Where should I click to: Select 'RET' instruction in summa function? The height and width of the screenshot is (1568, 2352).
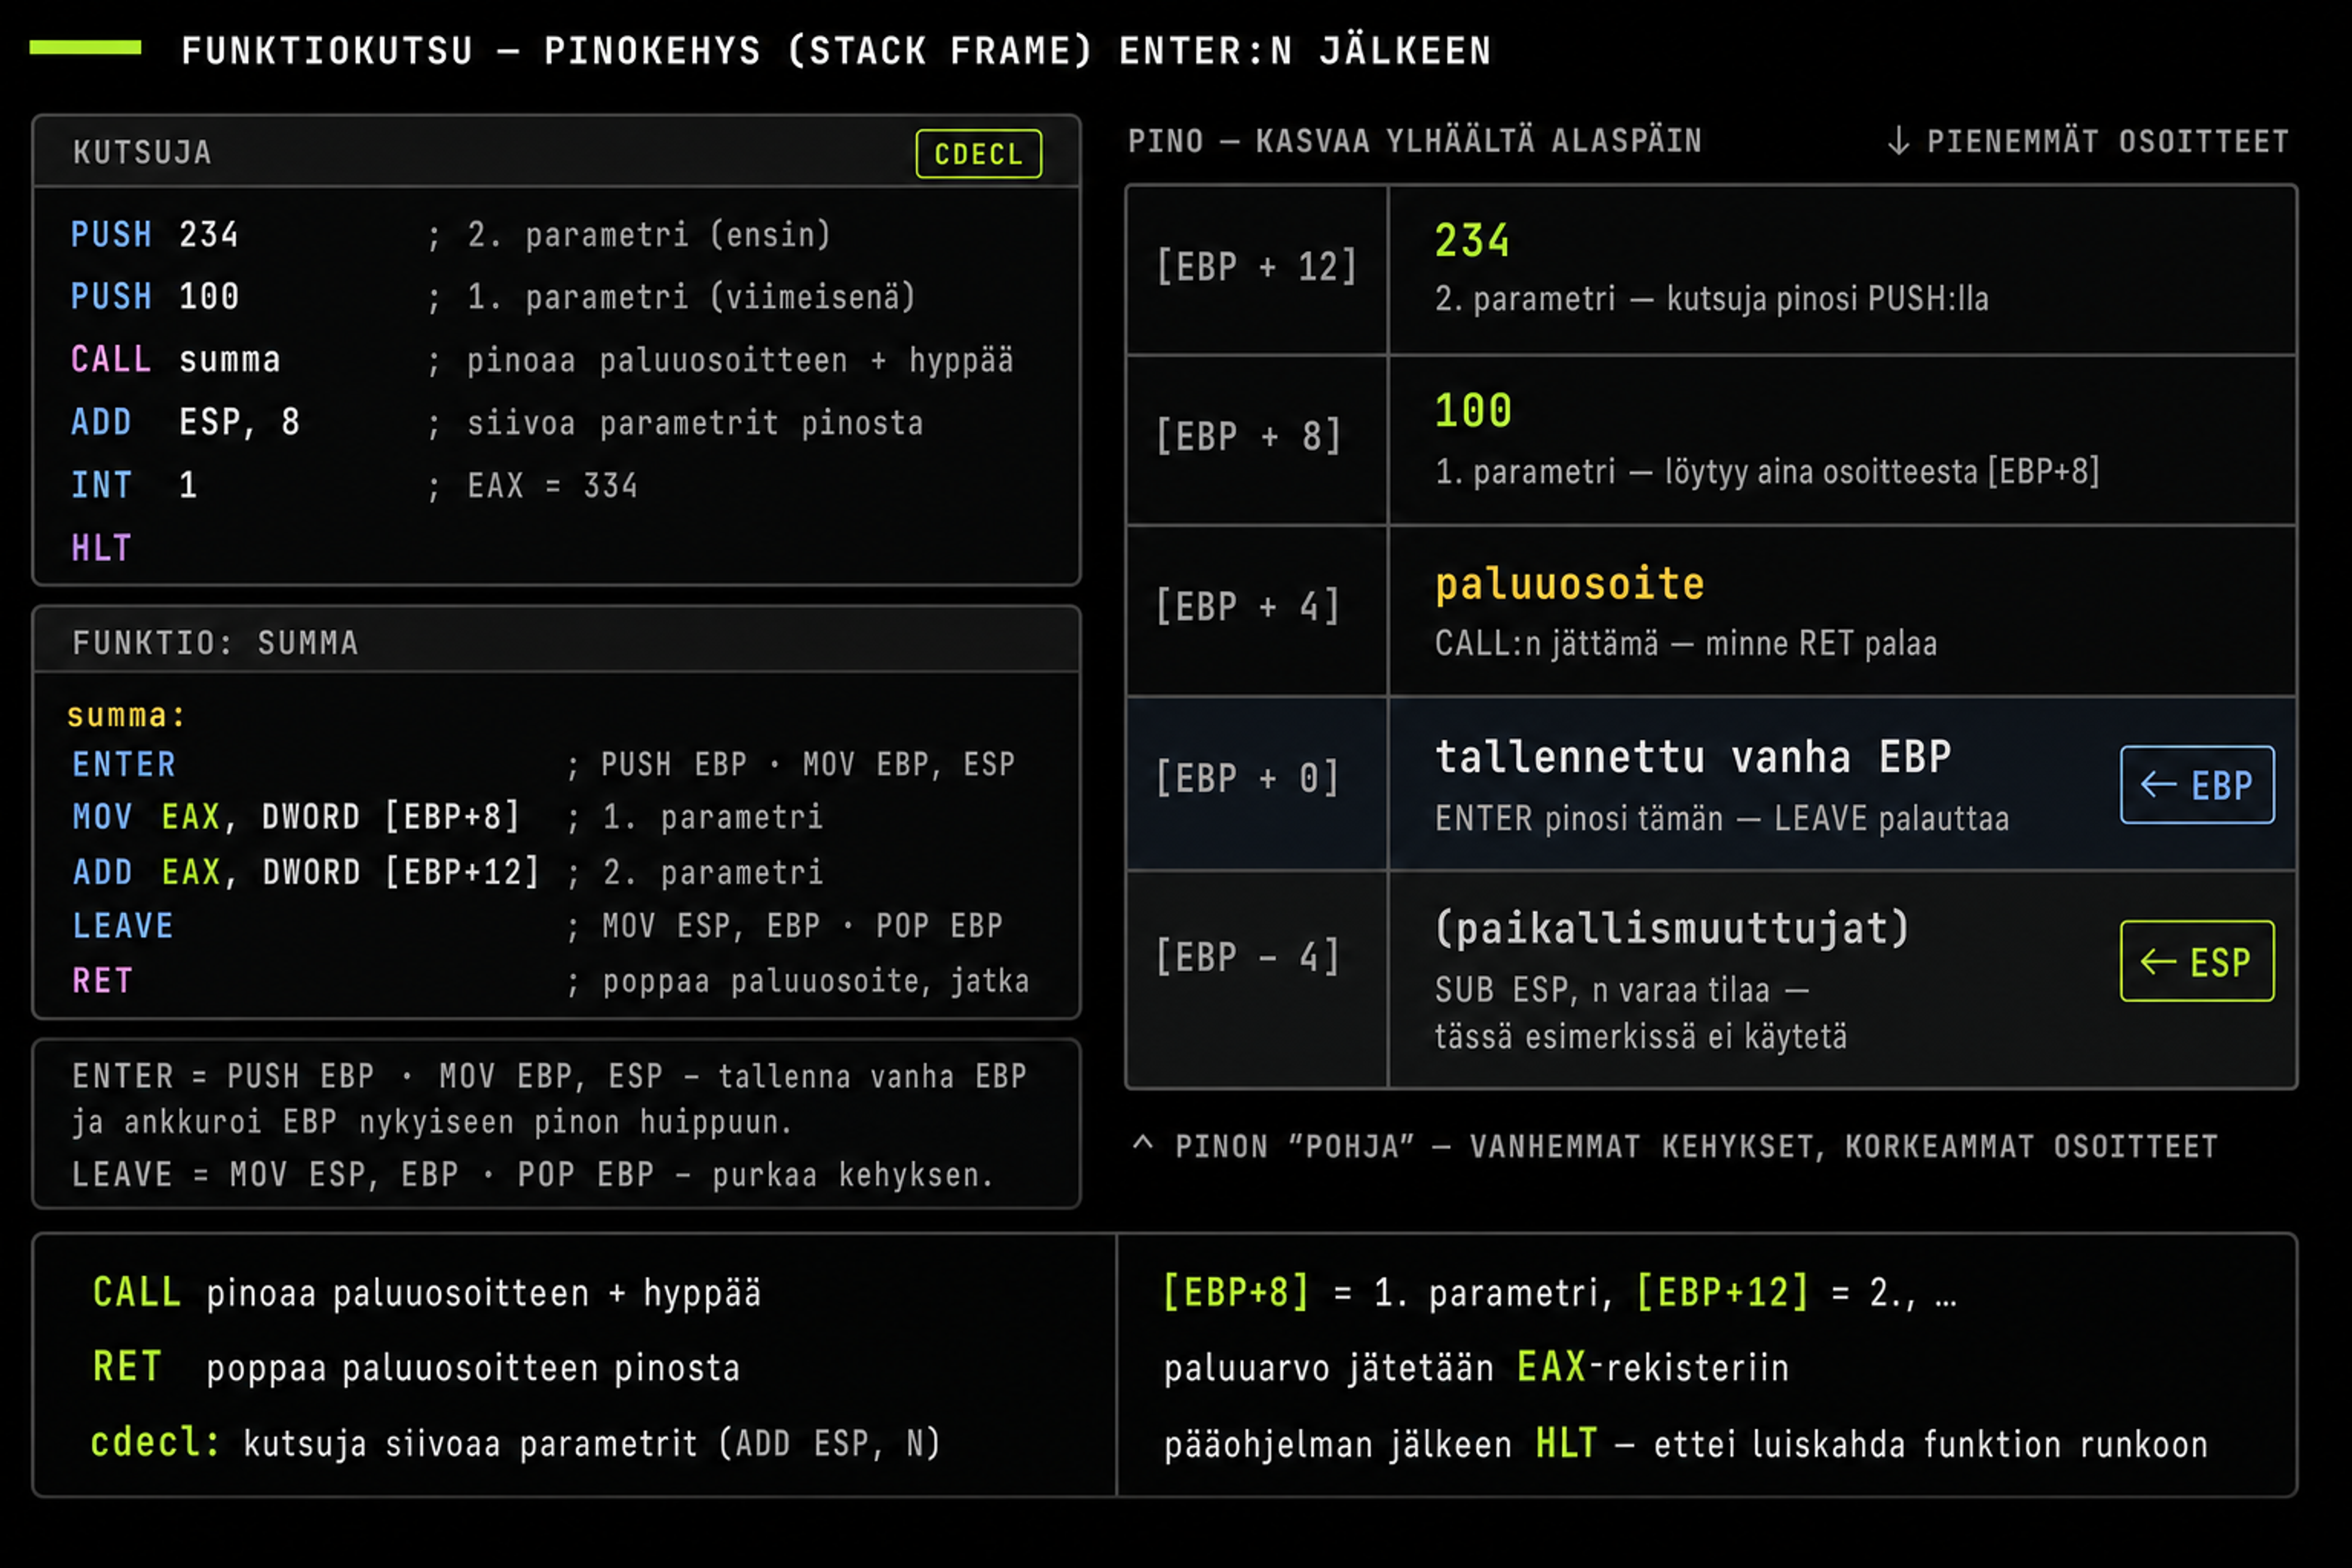pos(102,981)
